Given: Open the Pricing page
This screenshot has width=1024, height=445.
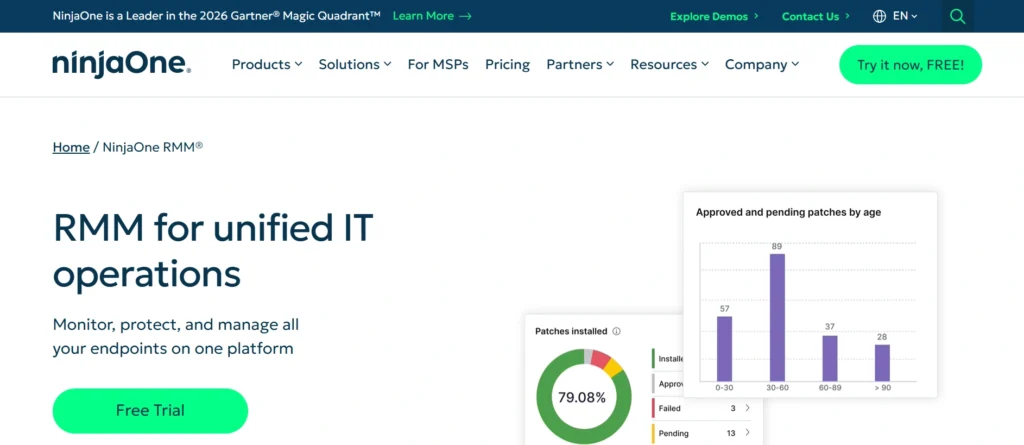Looking at the screenshot, I should [507, 64].
